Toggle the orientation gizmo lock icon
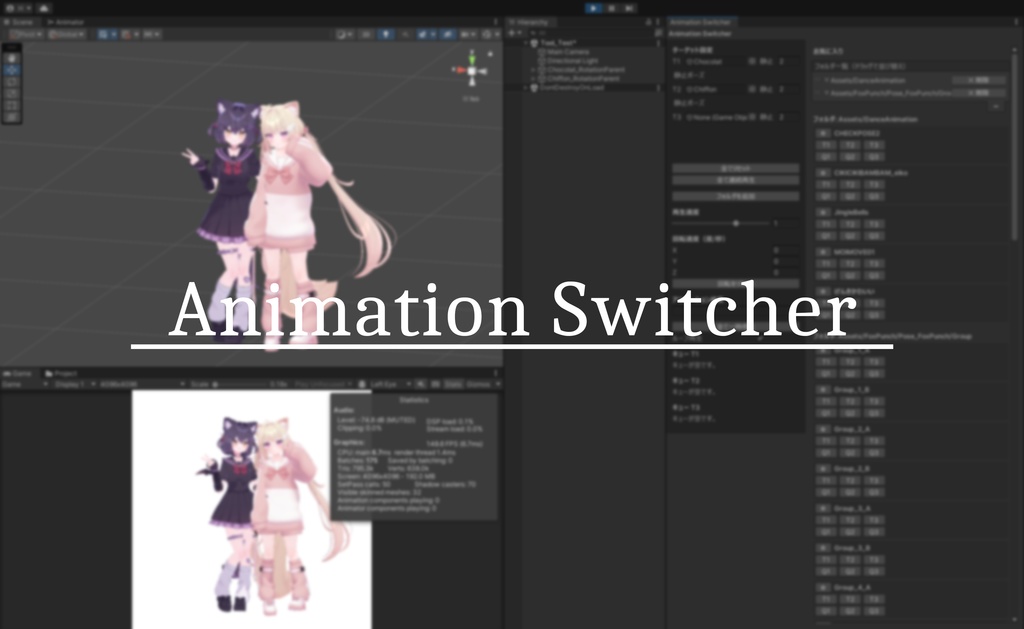 click(490, 54)
